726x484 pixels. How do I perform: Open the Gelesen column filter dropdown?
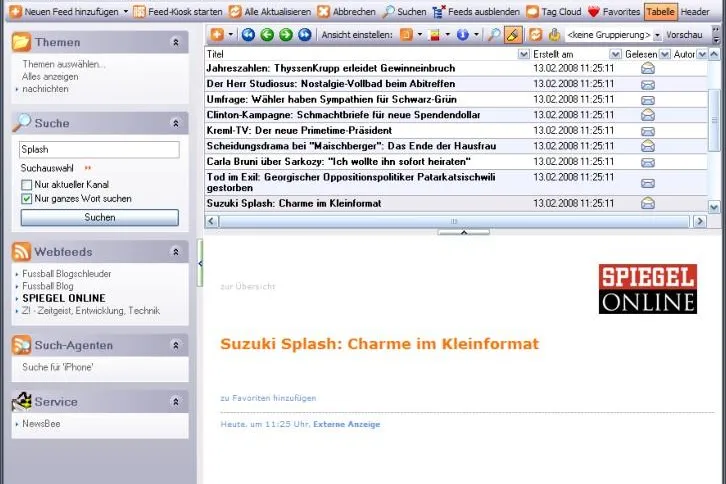[664, 54]
